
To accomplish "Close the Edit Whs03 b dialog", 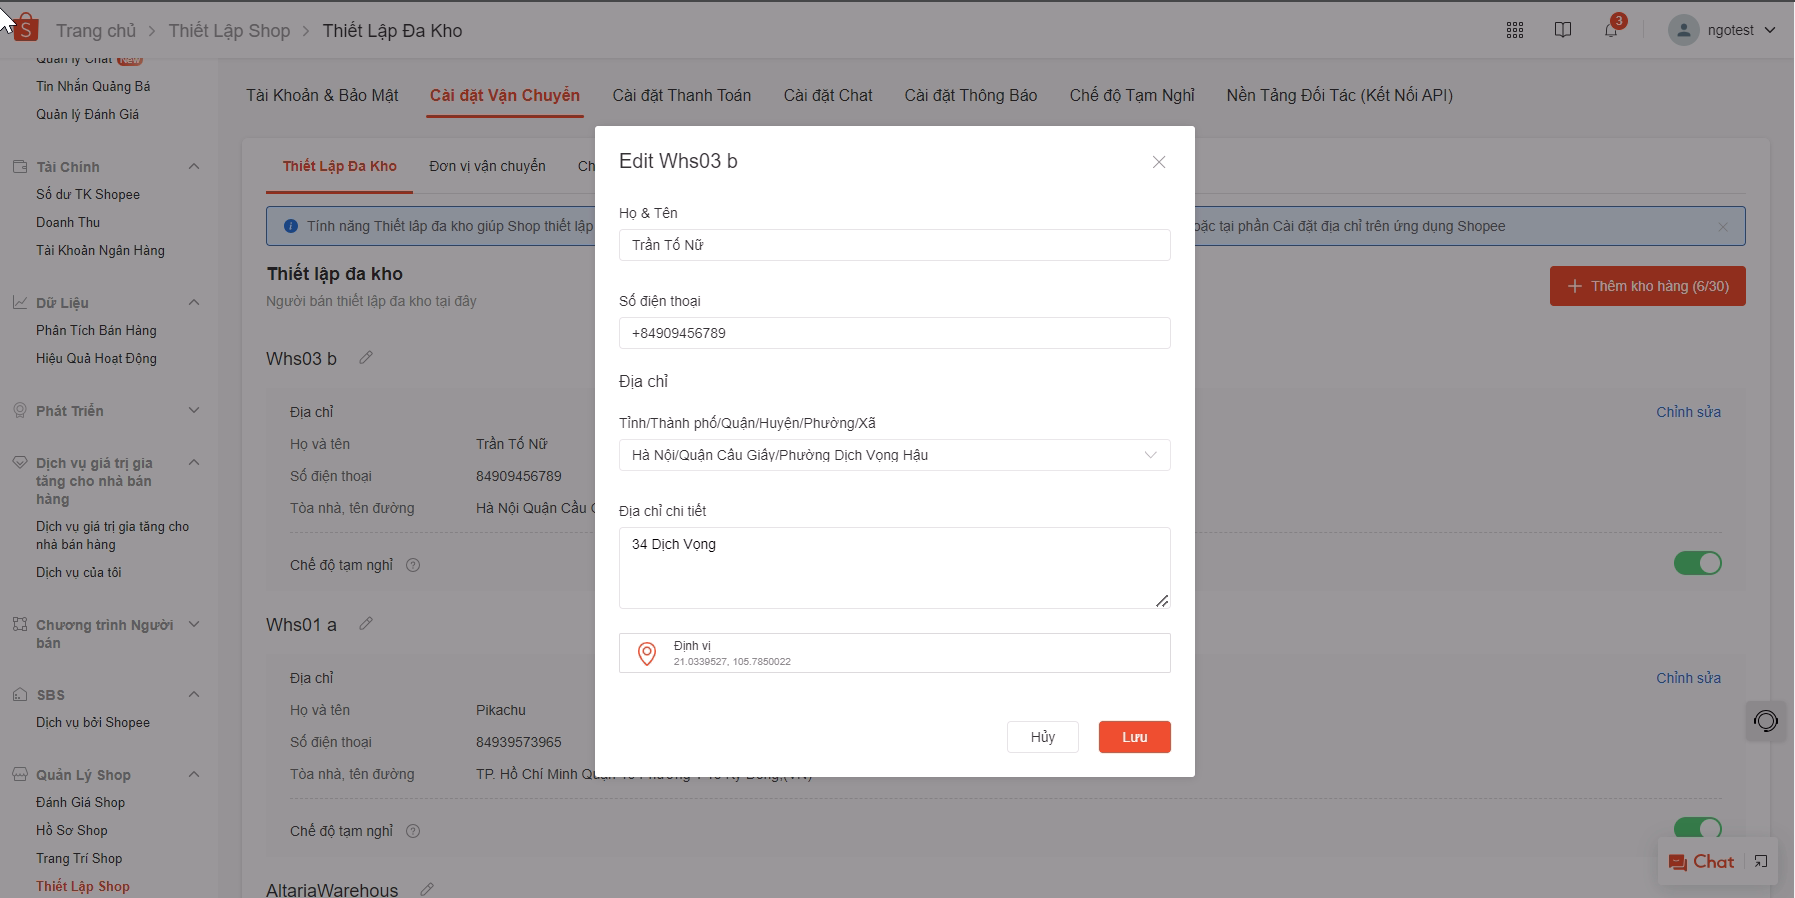I will 1159,162.
